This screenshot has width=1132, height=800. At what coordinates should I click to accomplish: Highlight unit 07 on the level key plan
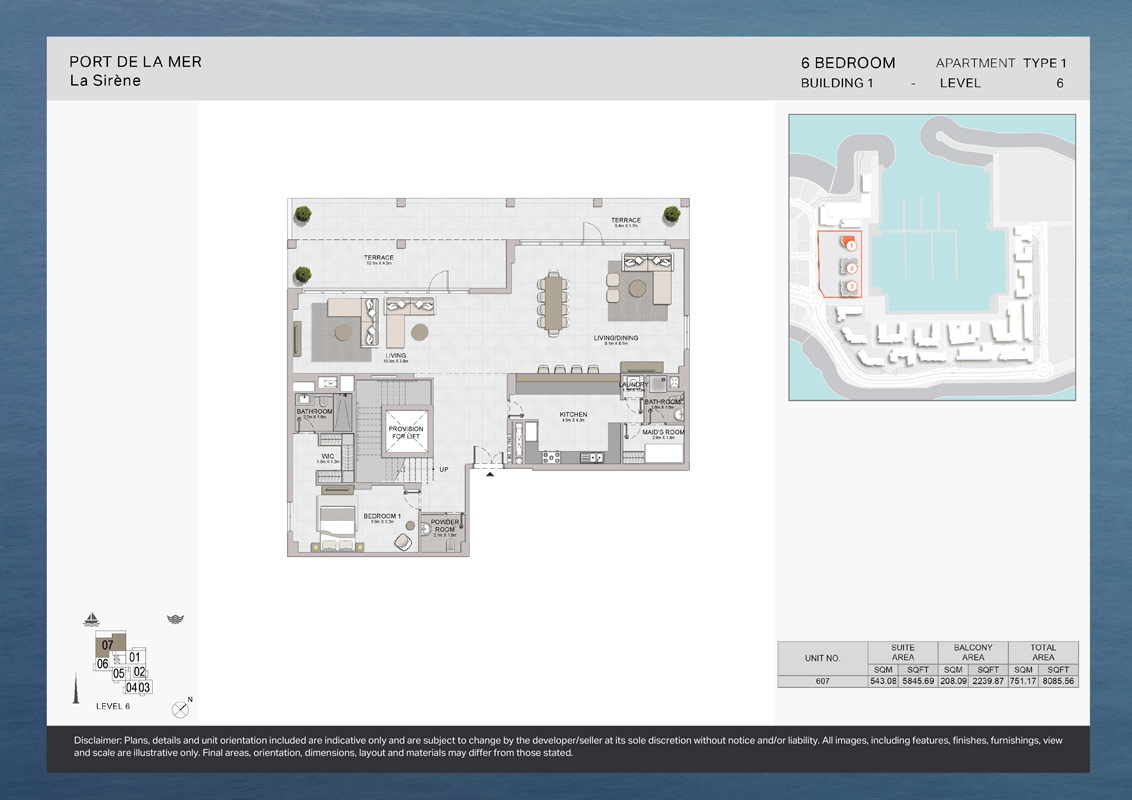pos(108,644)
